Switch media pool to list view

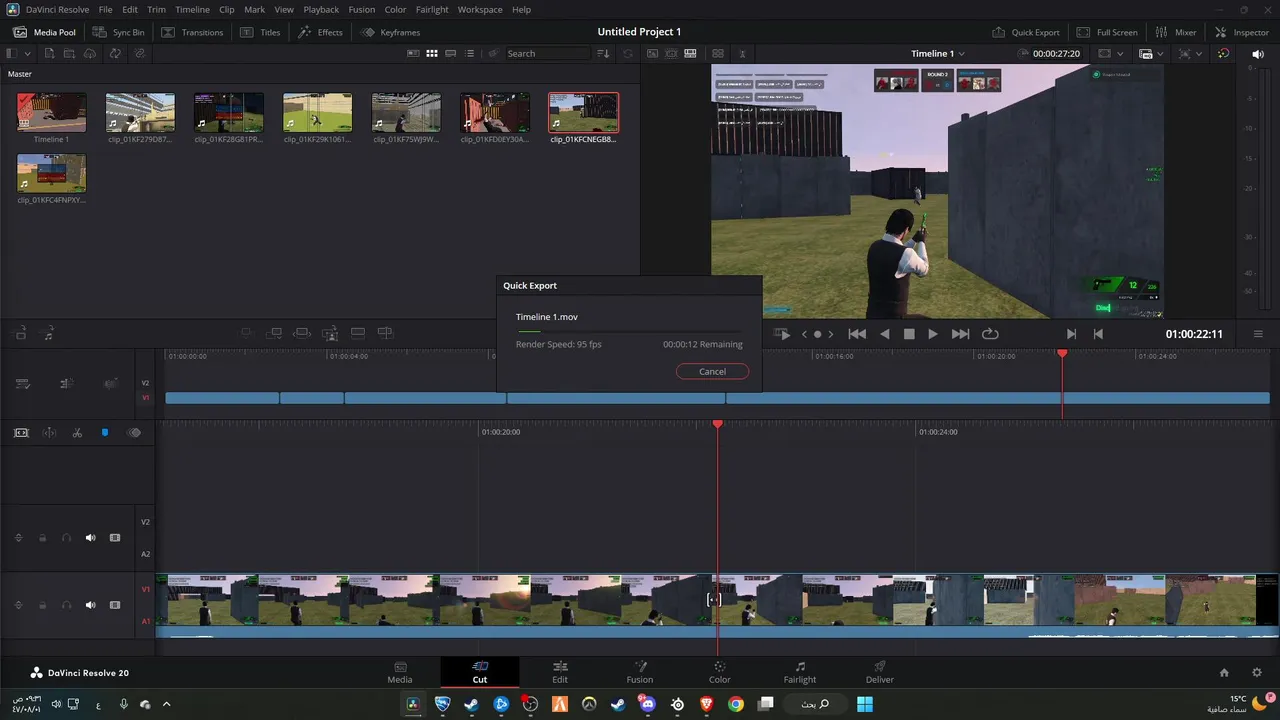470,53
